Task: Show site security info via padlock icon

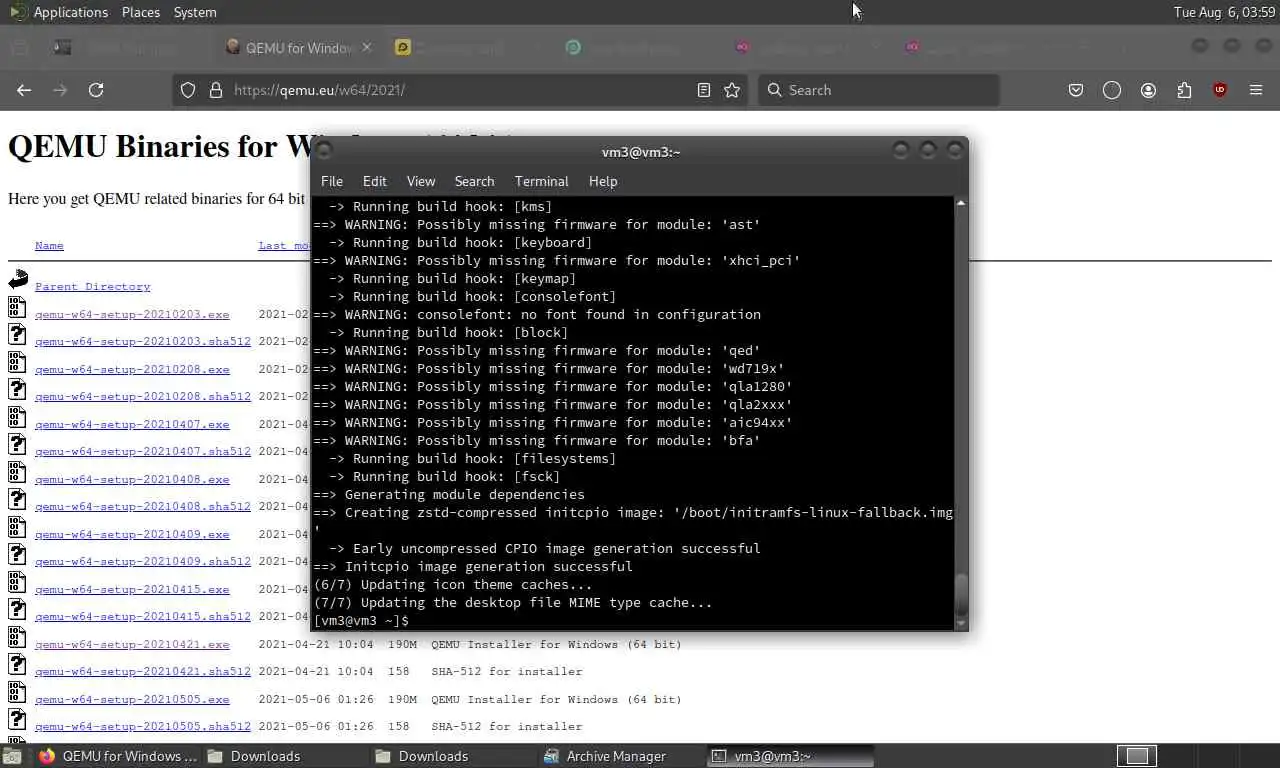Action: tap(215, 90)
